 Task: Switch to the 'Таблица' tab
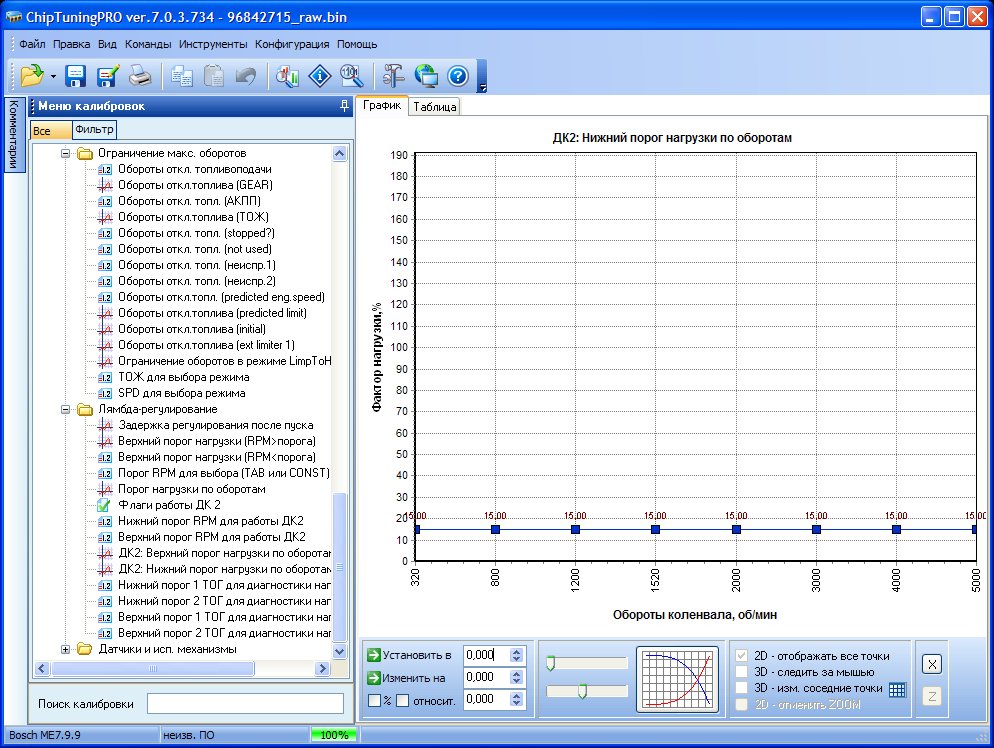point(434,107)
